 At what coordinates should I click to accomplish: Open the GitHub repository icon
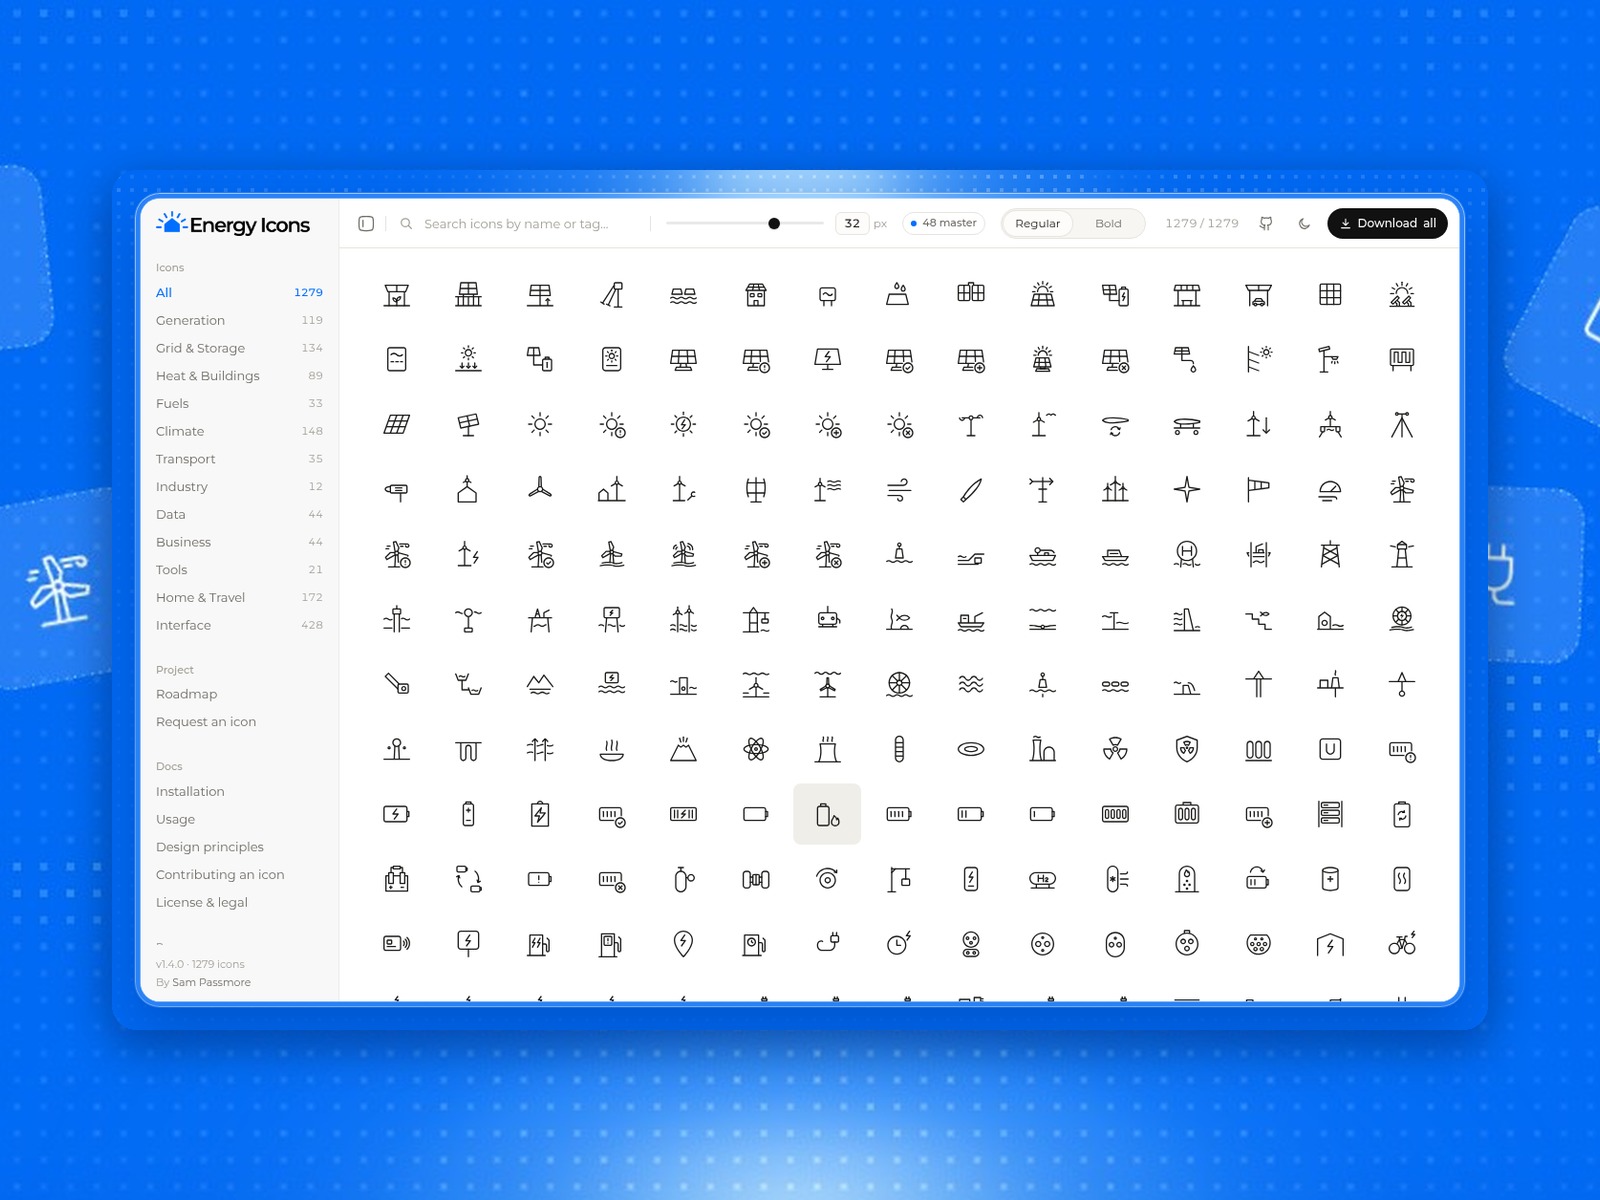coord(1266,223)
